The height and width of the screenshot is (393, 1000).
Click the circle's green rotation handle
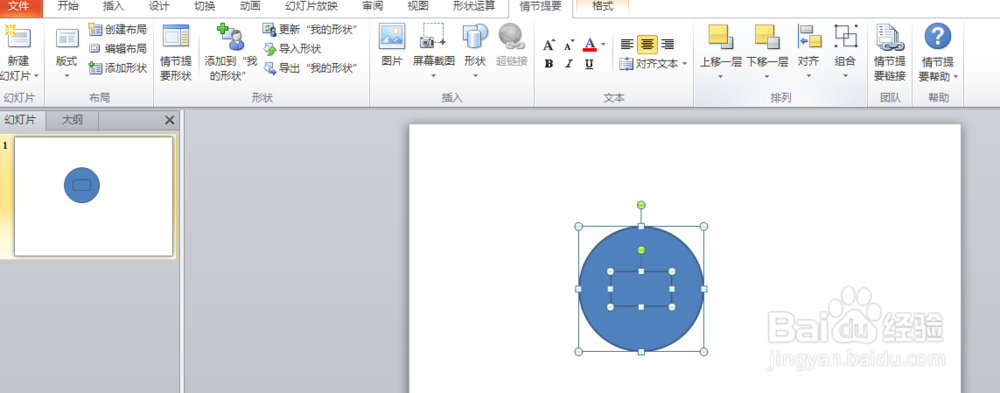coord(641,205)
